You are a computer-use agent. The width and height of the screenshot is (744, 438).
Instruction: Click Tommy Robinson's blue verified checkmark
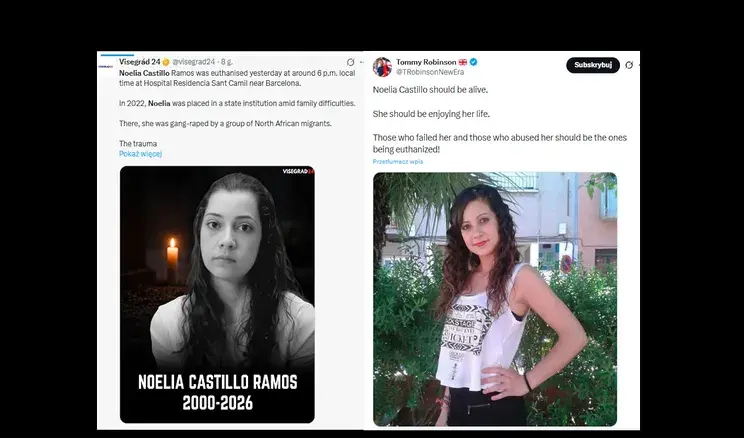pyautogui.click(x=473, y=62)
